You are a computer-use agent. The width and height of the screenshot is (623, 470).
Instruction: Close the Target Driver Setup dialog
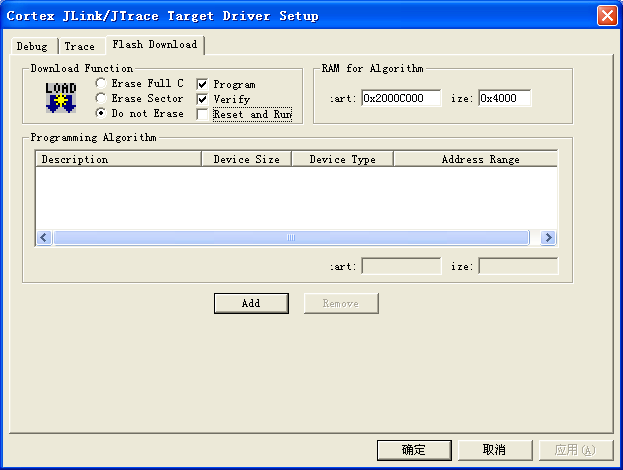[x=607, y=16]
